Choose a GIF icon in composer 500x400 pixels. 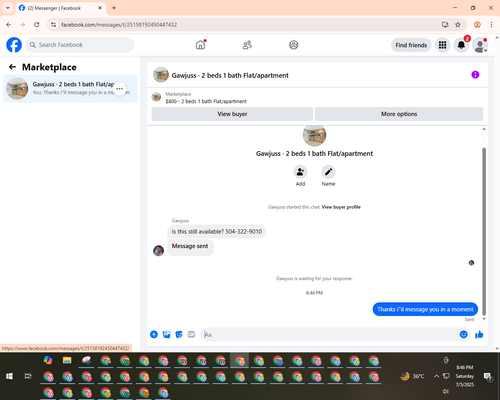pos(191,334)
